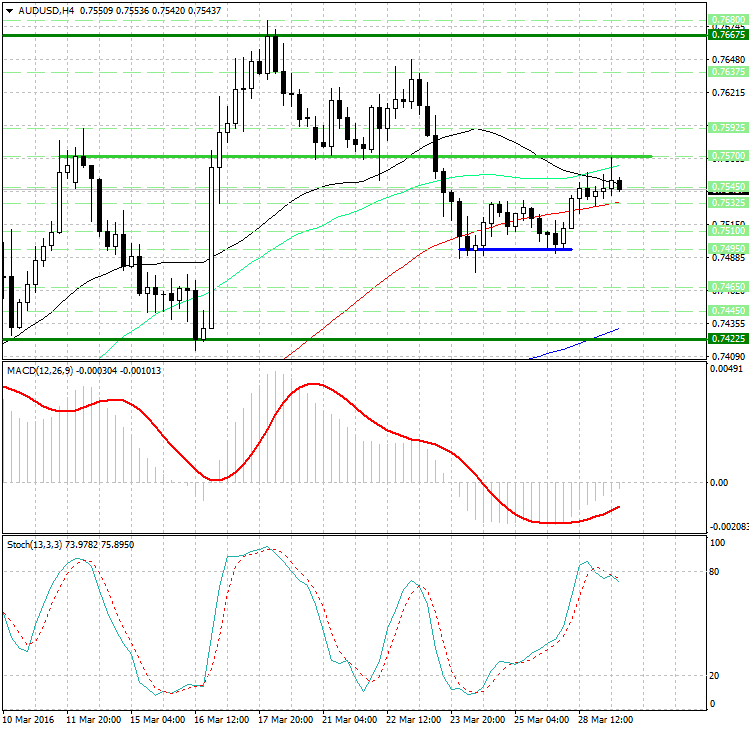Select the 28 Mar 12:00 date label
The image size is (749, 731).
(x=606, y=720)
